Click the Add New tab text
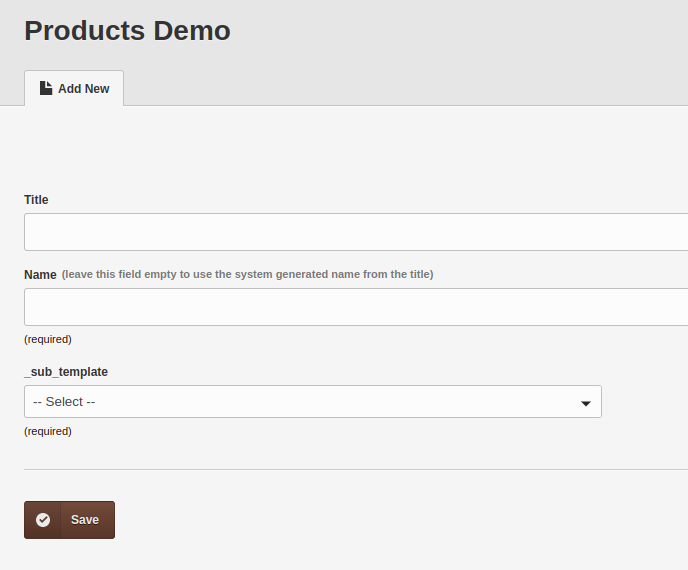This screenshot has width=688, height=570. (83, 89)
